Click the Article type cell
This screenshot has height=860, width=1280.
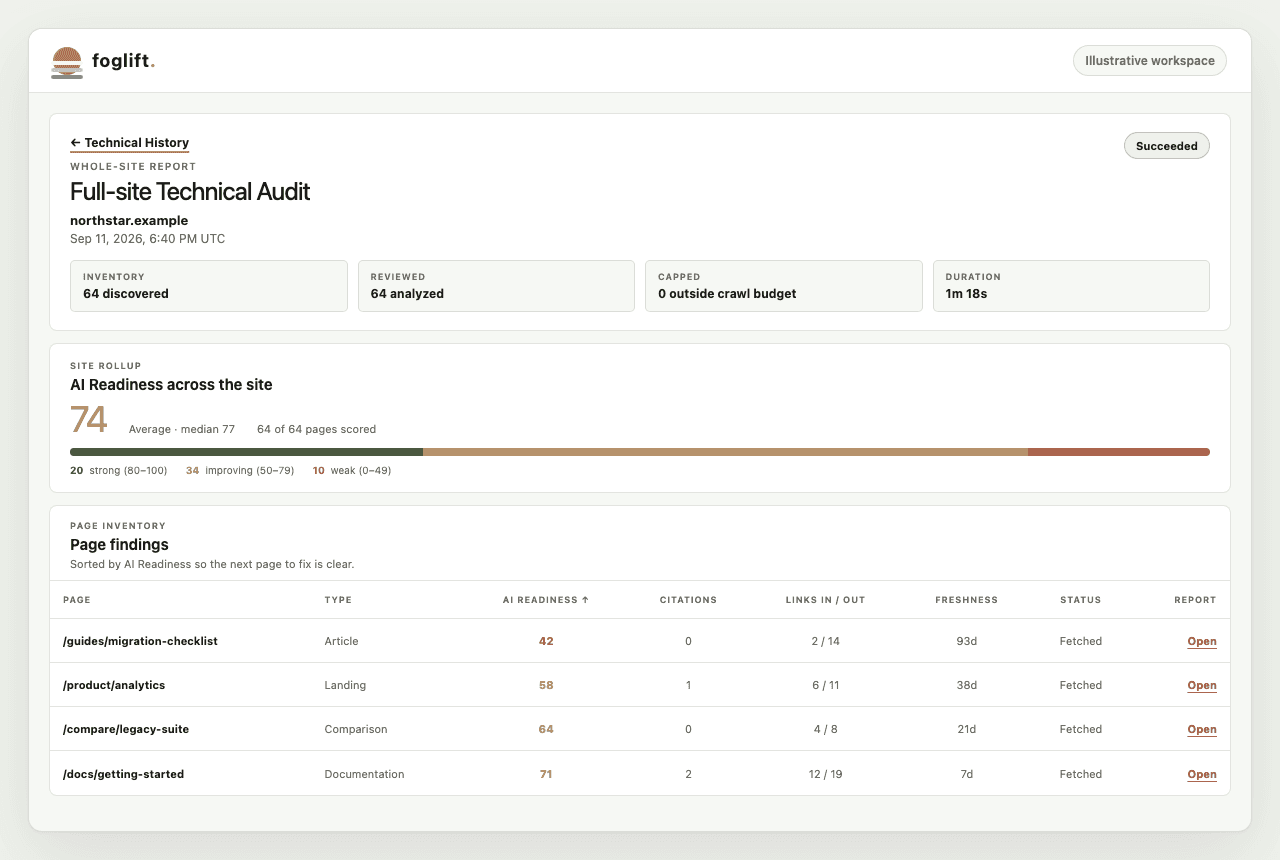point(341,641)
